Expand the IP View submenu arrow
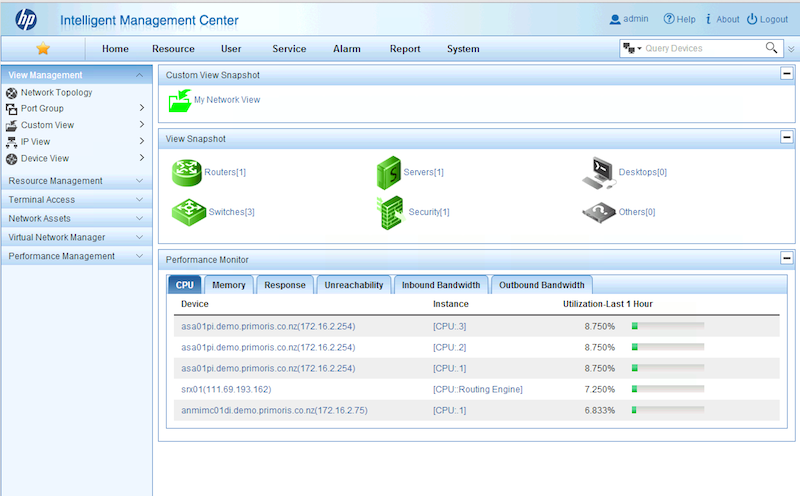Image resolution: width=800 pixels, height=496 pixels. click(142, 141)
